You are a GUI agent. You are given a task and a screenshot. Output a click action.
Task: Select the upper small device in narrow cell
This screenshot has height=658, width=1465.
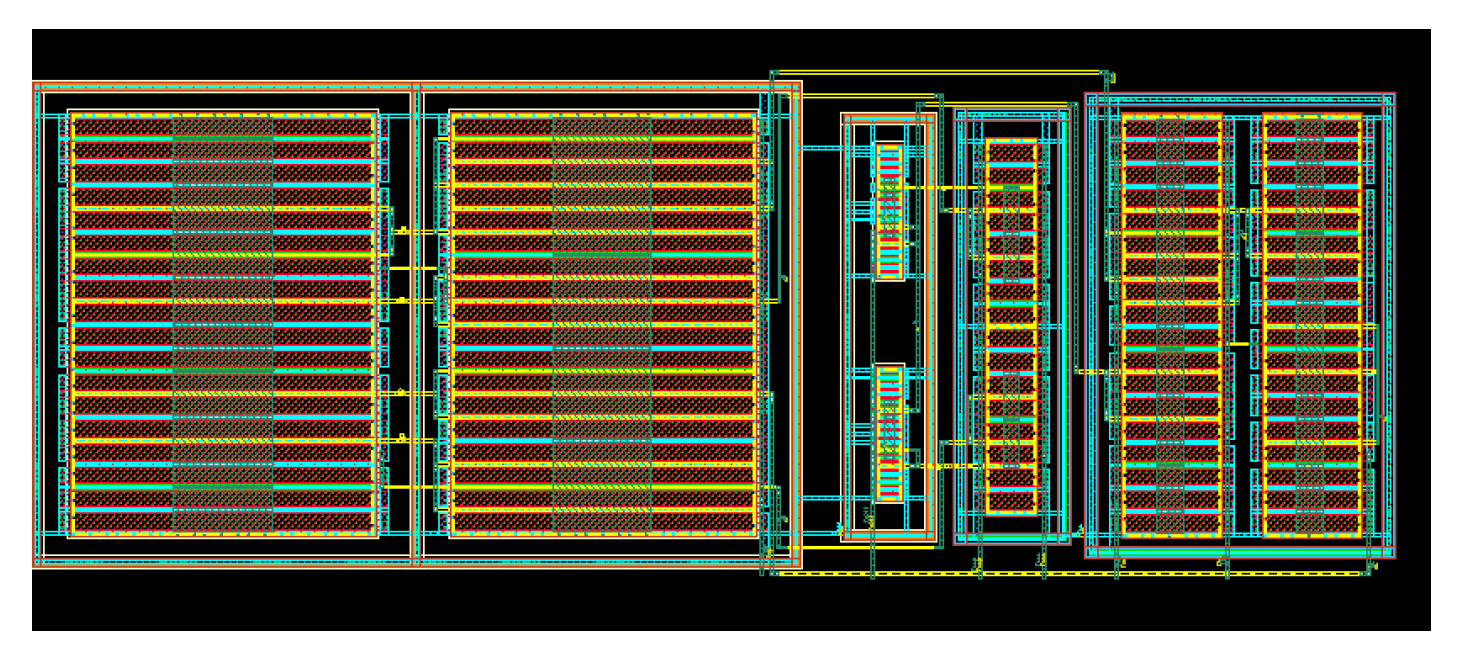[889, 211]
